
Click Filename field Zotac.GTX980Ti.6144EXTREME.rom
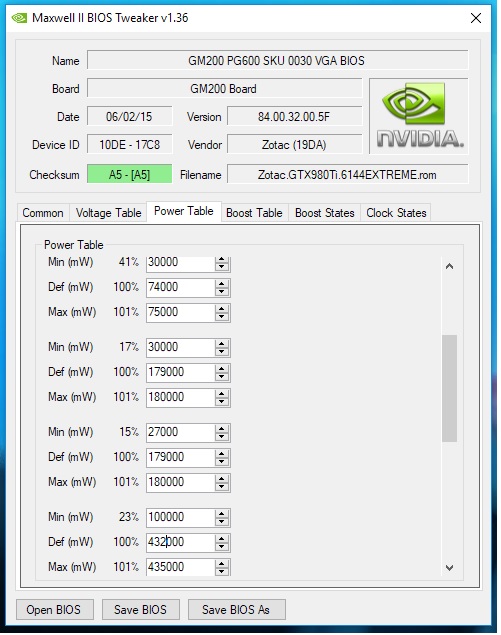pos(348,175)
